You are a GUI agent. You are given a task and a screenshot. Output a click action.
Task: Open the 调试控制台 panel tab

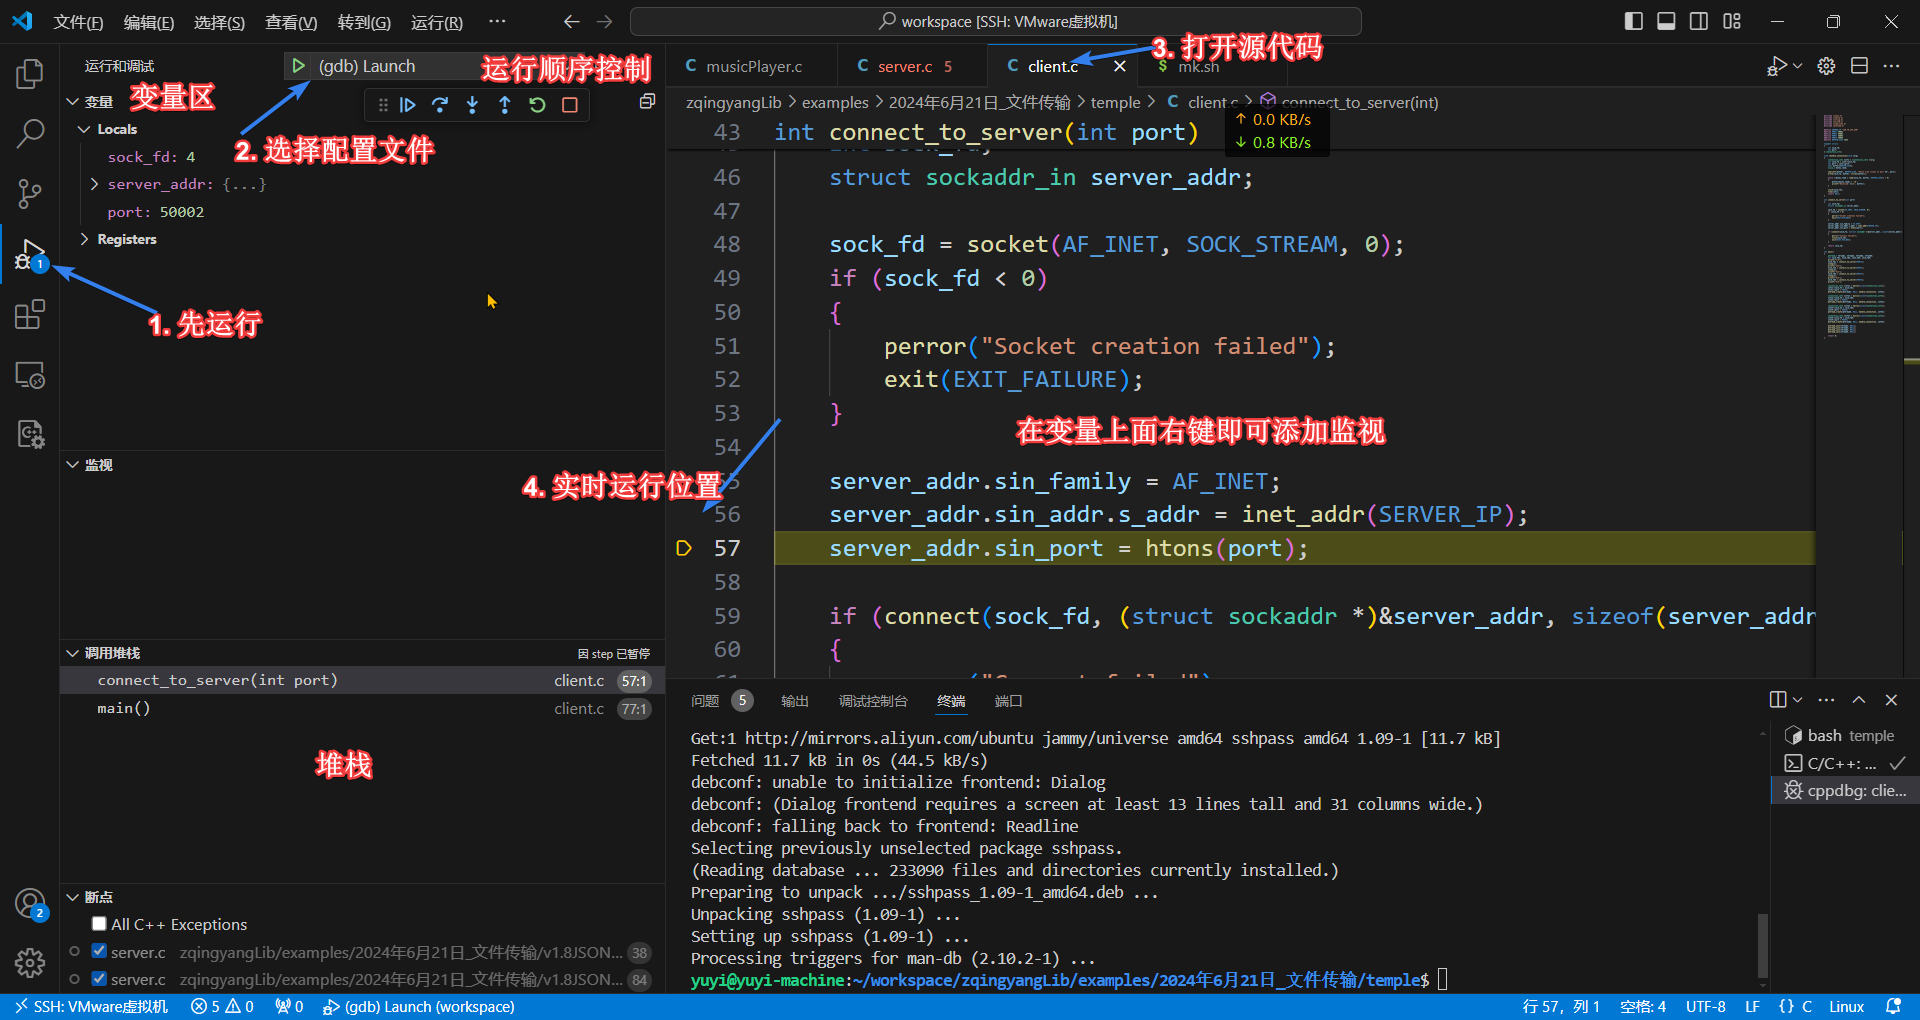[x=872, y=701]
